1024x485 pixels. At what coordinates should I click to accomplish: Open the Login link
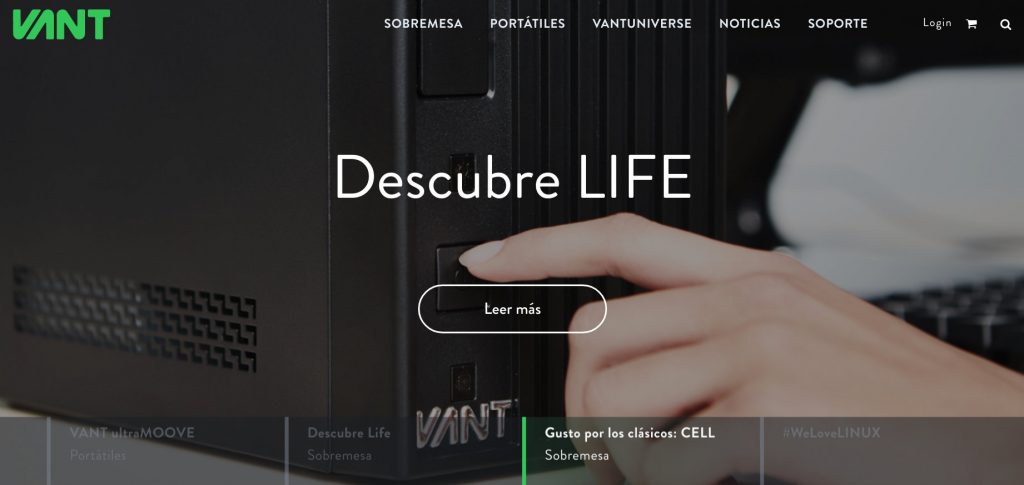pos(936,23)
